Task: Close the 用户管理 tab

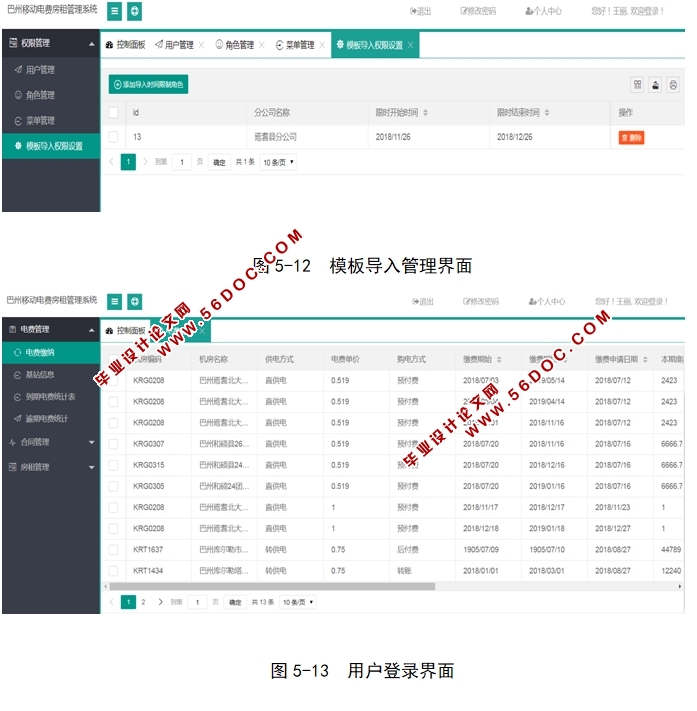Action: point(201,45)
